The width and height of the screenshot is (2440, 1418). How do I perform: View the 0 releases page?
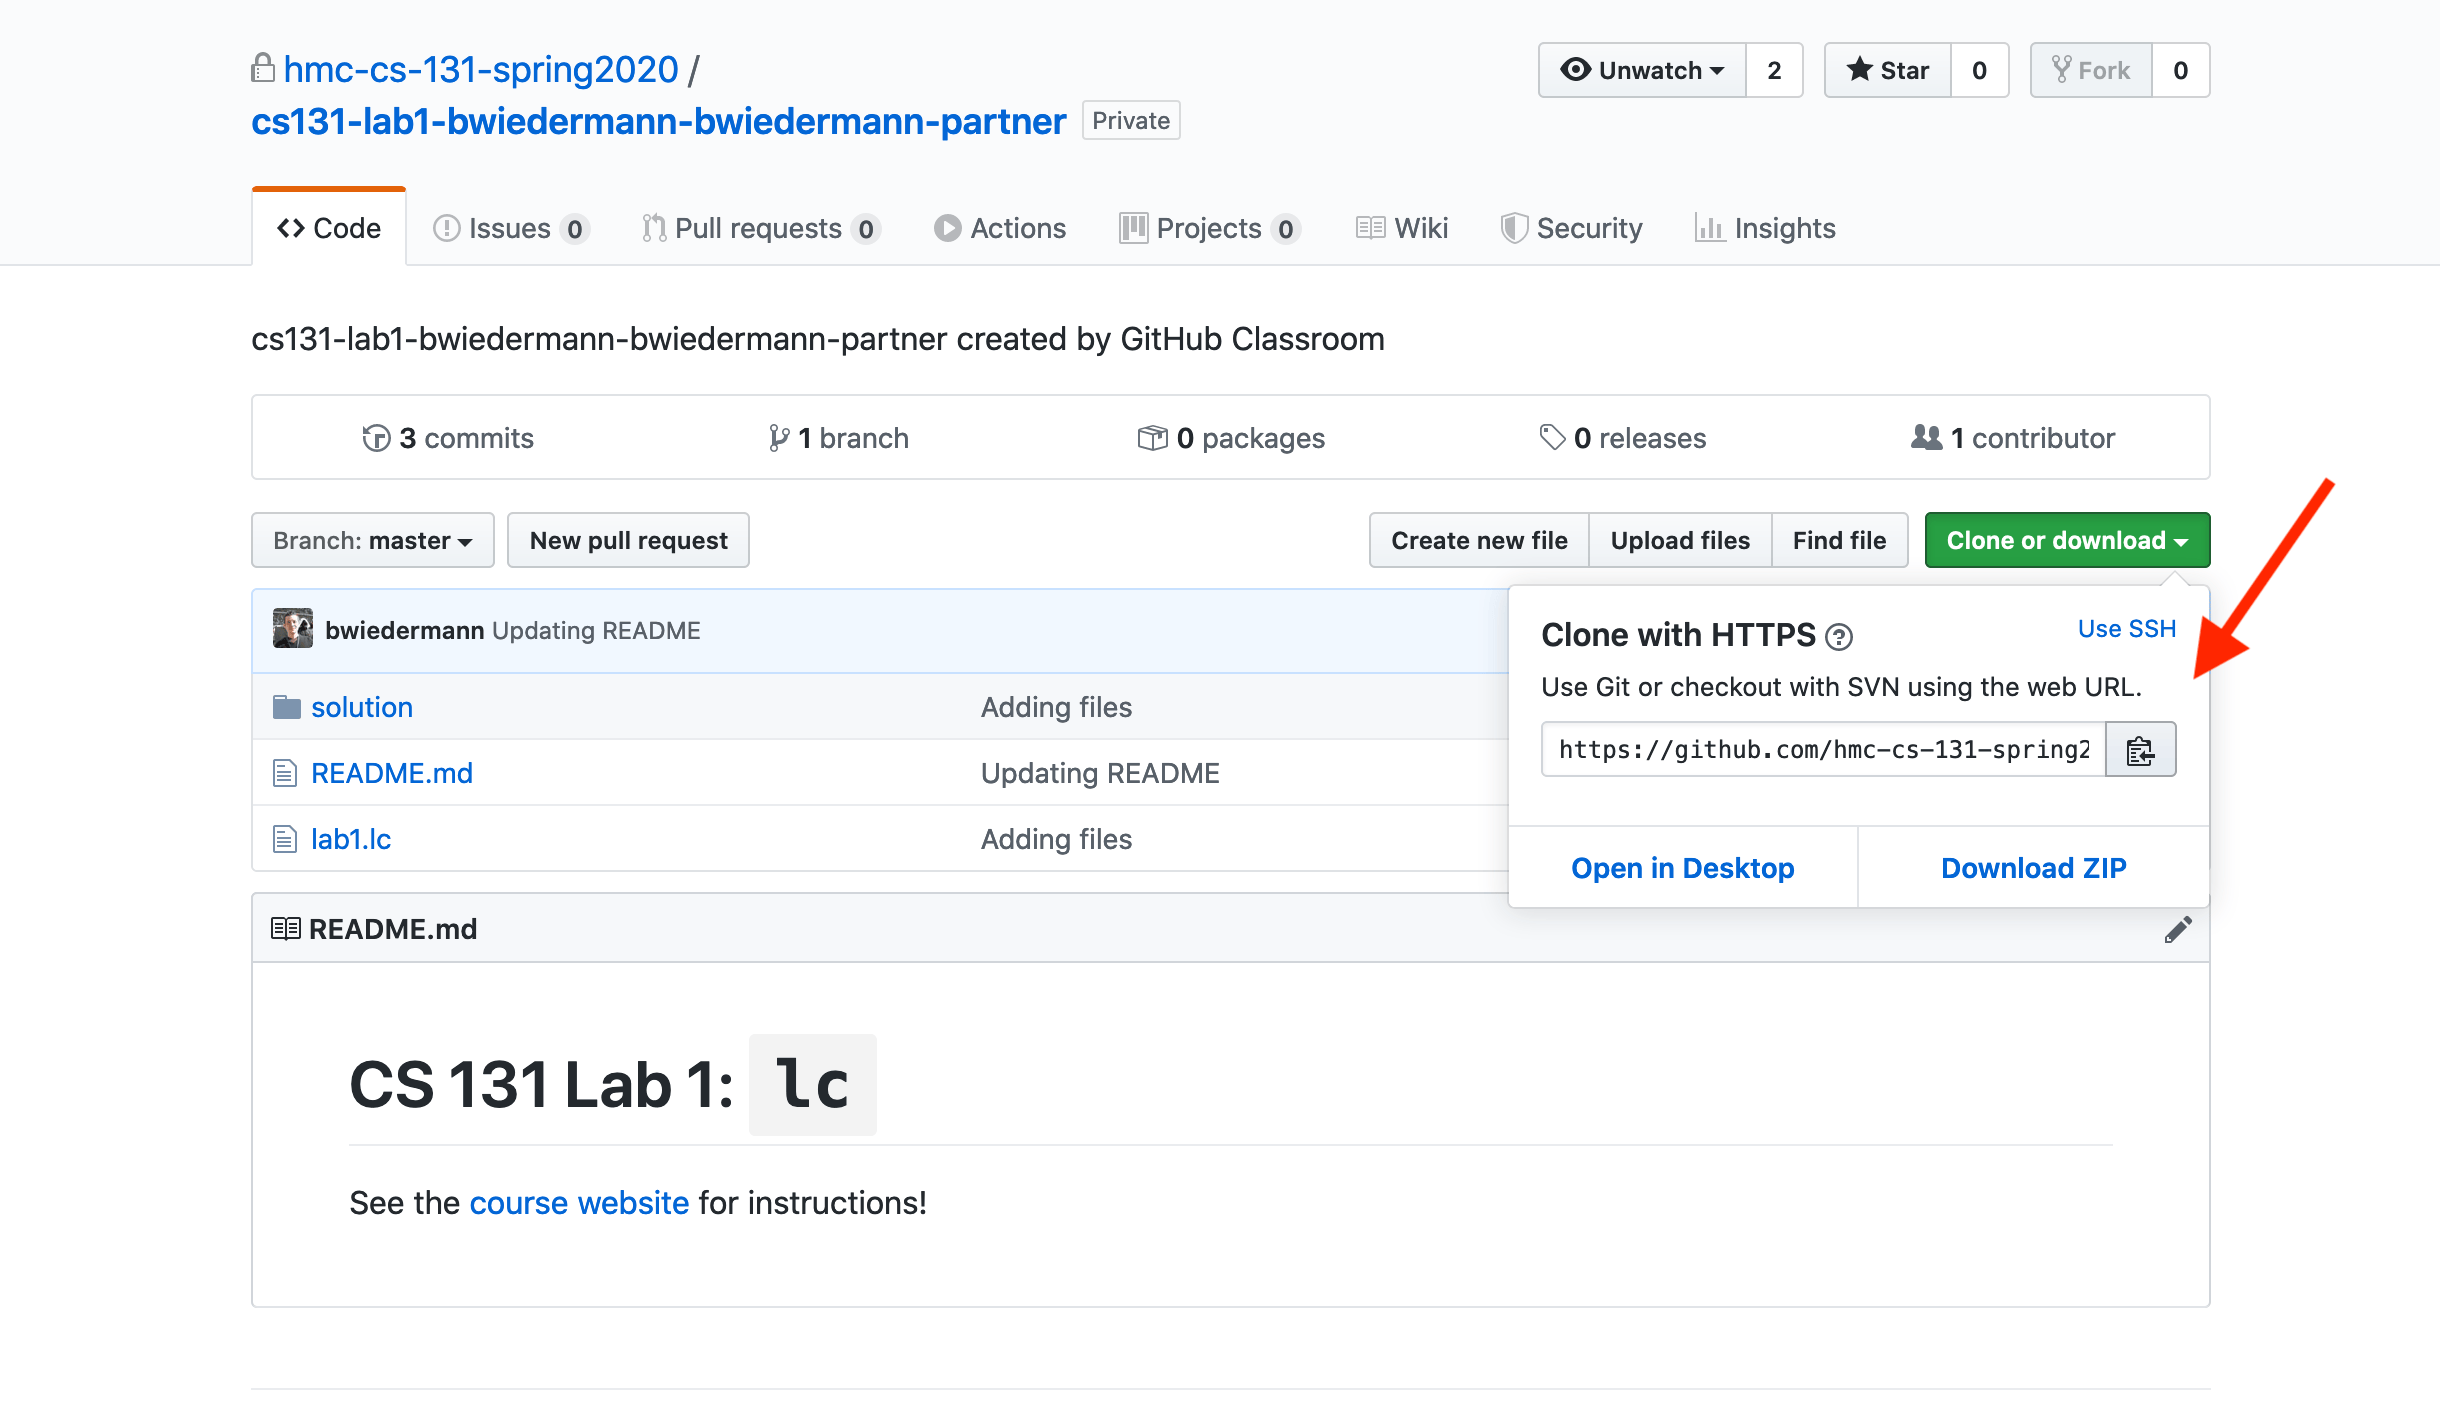[x=1623, y=438]
